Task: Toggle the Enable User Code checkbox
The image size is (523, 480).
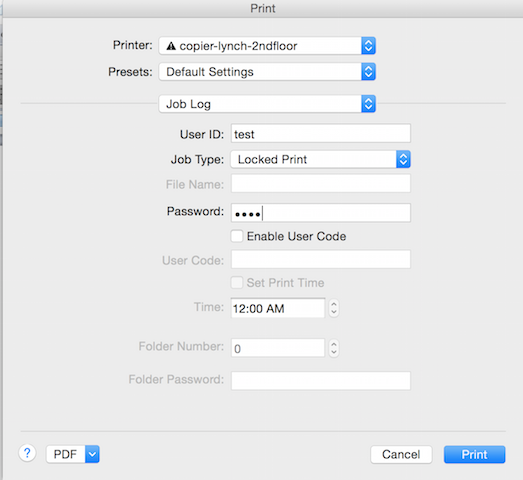Action: (x=237, y=236)
